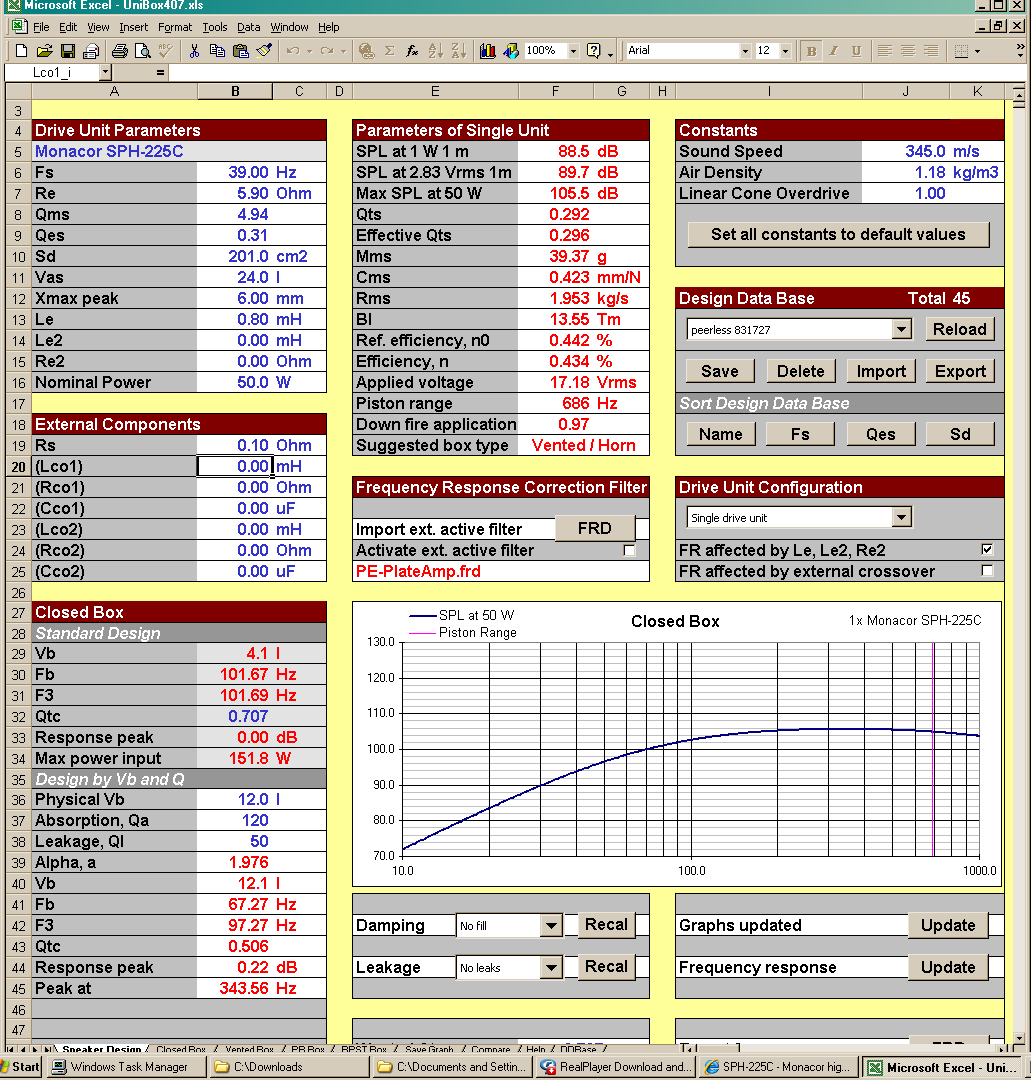
Task: Open the Leakage No leaks dropdown
Action: [x=551, y=968]
